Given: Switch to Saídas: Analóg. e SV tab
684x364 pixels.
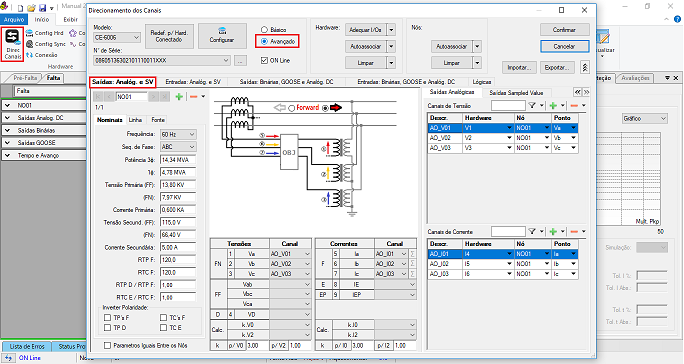Looking at the screenshot, I should pos(123,82).
